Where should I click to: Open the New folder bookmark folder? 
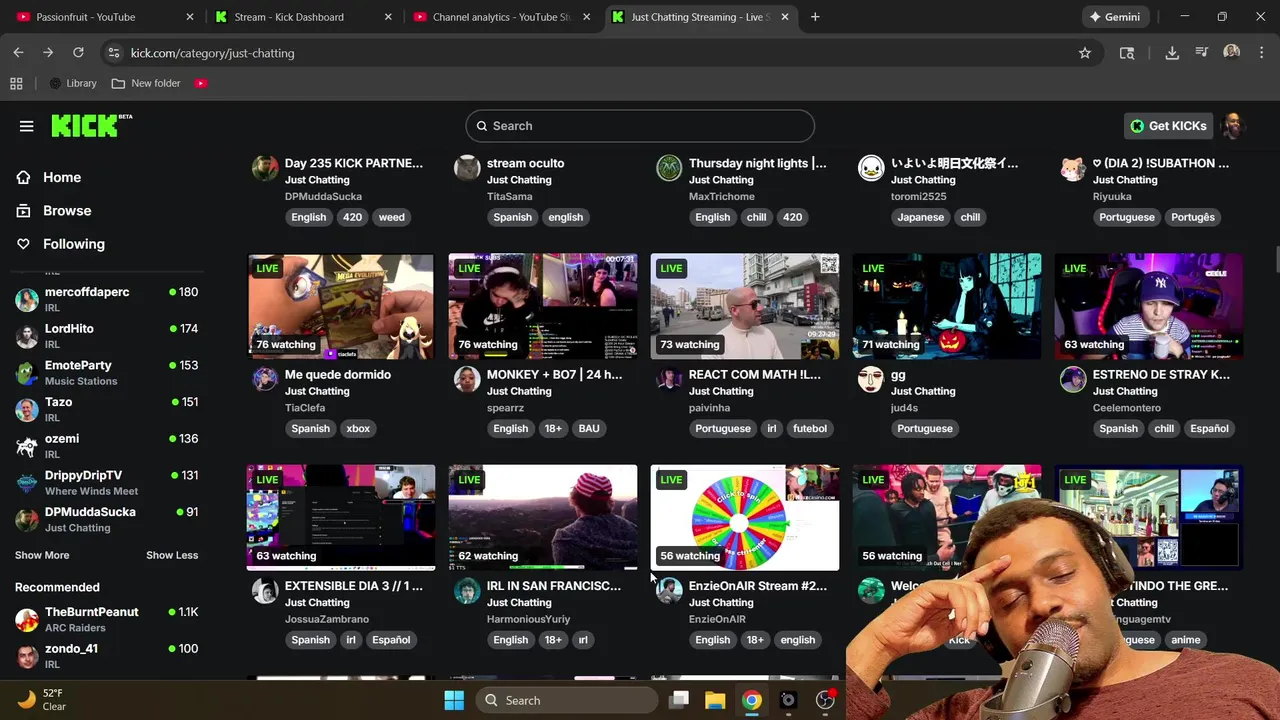point(146,83)
